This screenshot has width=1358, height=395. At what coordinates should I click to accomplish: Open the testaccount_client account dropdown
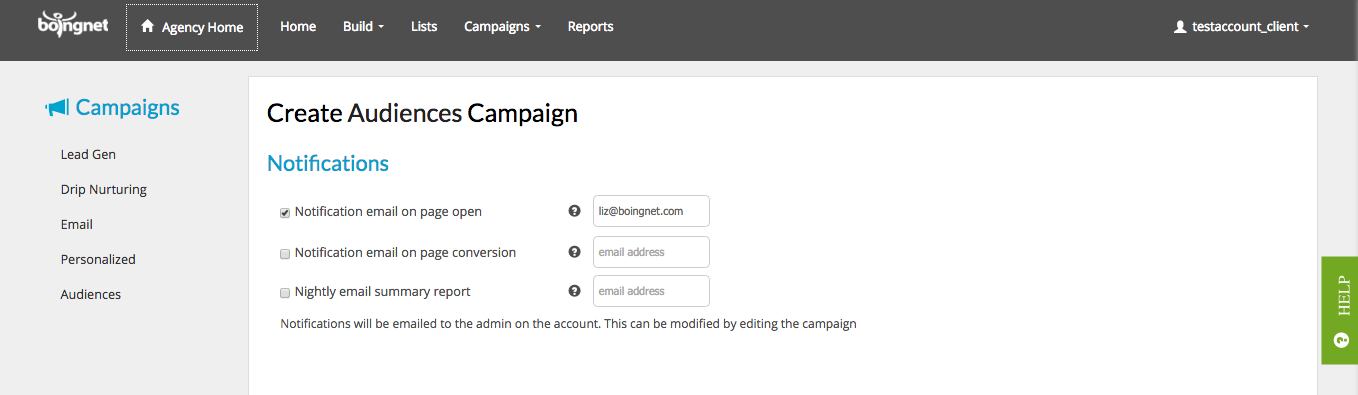point(1241,27)
